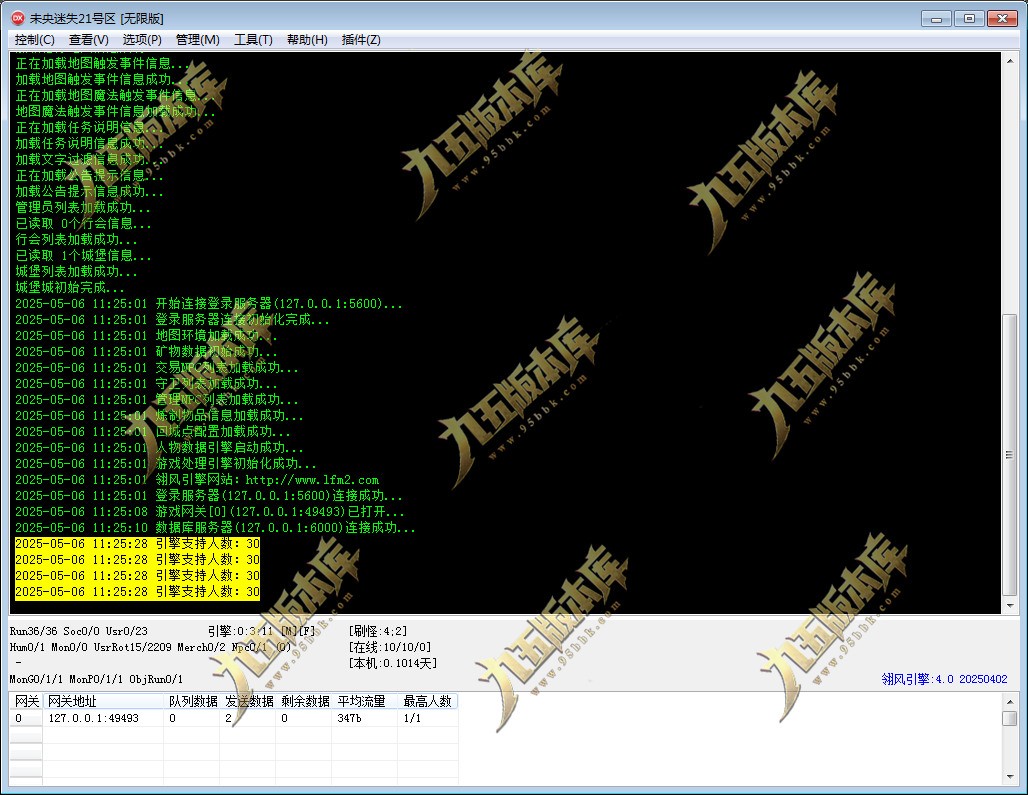The image size is (1028, 795).
Task: Click log line 已读取 1个城堡信息
Action: tap(83, 256)
